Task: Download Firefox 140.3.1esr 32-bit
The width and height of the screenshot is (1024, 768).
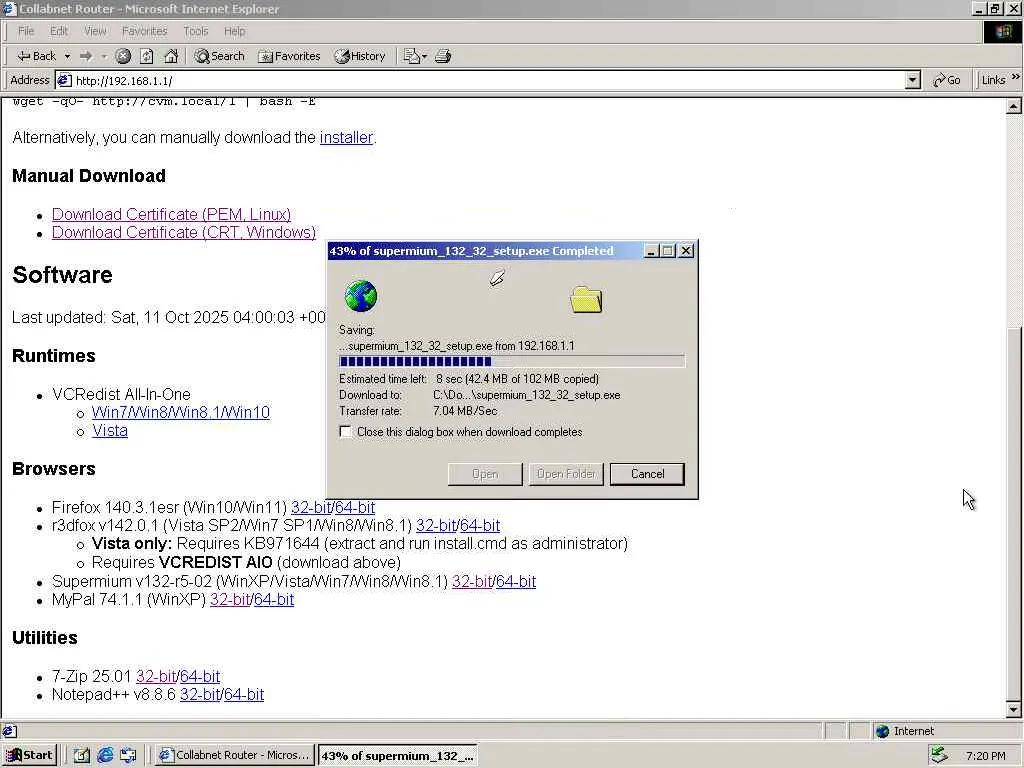Action: coord(311,507)
